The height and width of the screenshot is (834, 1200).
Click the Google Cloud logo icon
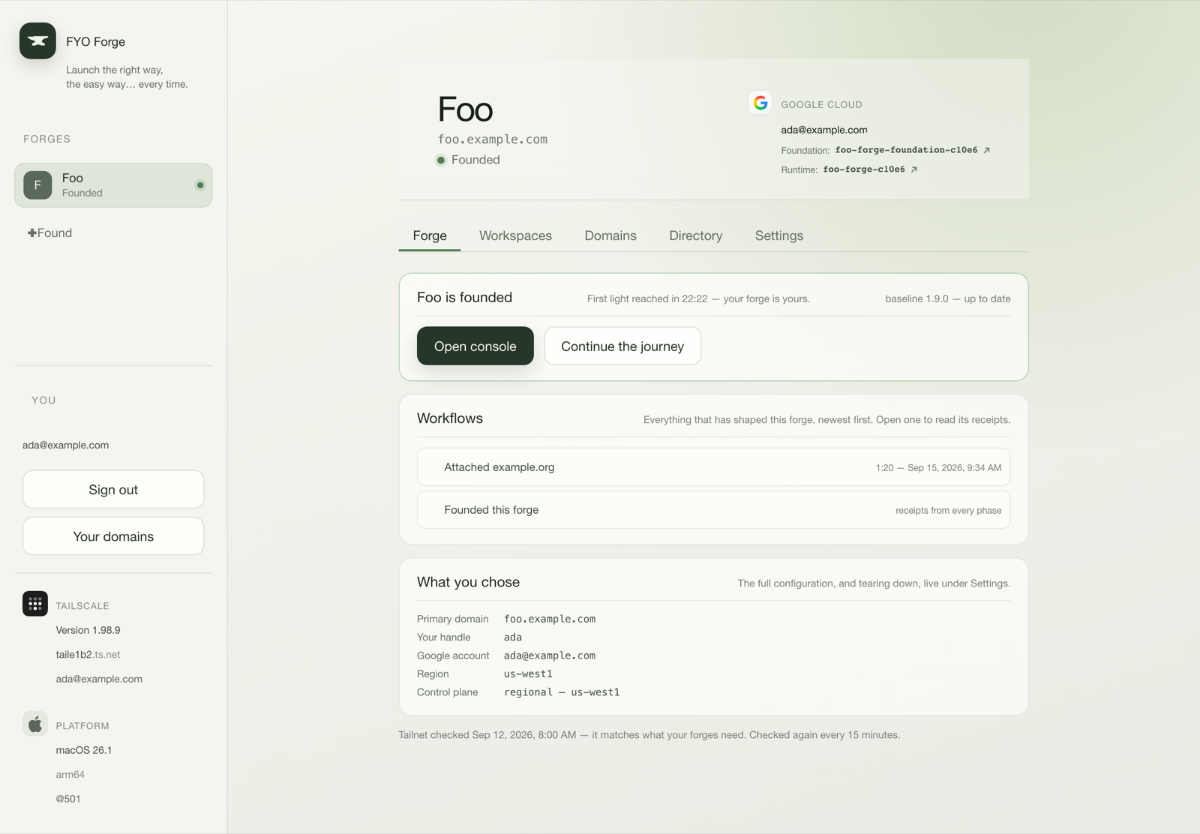tap(761, 103)
